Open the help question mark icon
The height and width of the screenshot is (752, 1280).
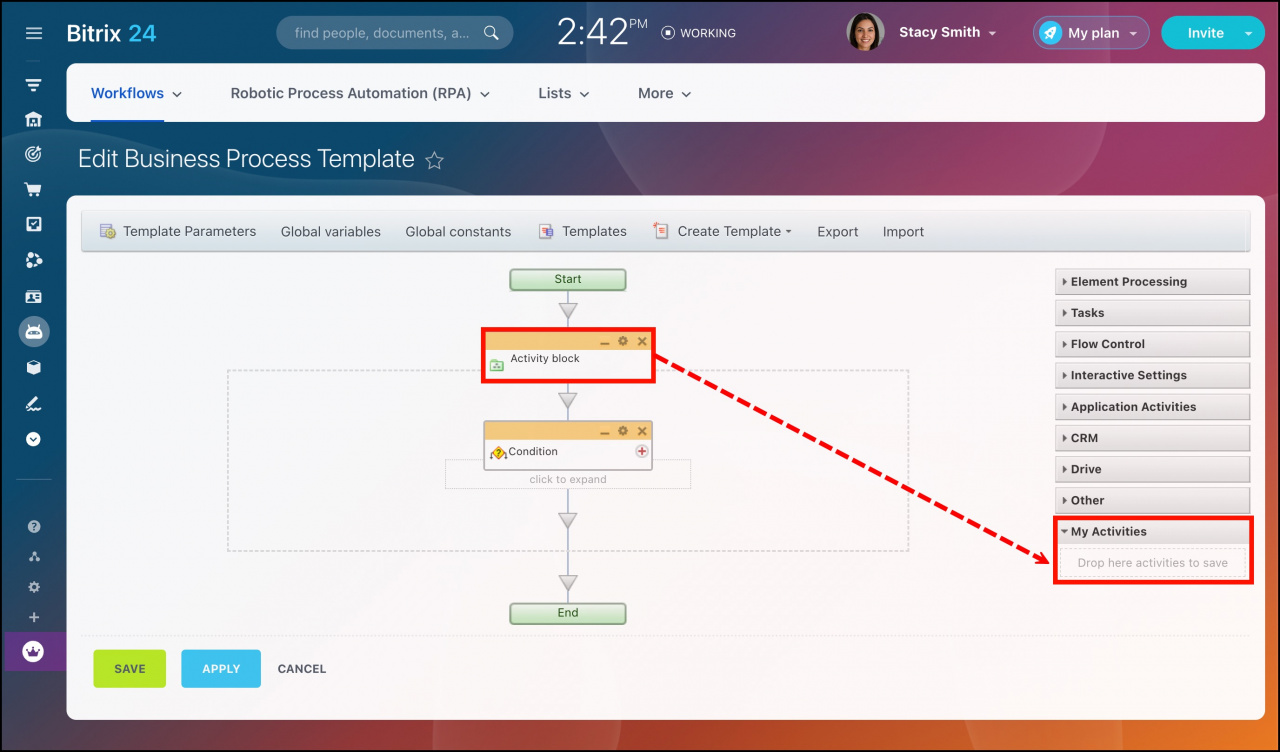pos(33,526)
